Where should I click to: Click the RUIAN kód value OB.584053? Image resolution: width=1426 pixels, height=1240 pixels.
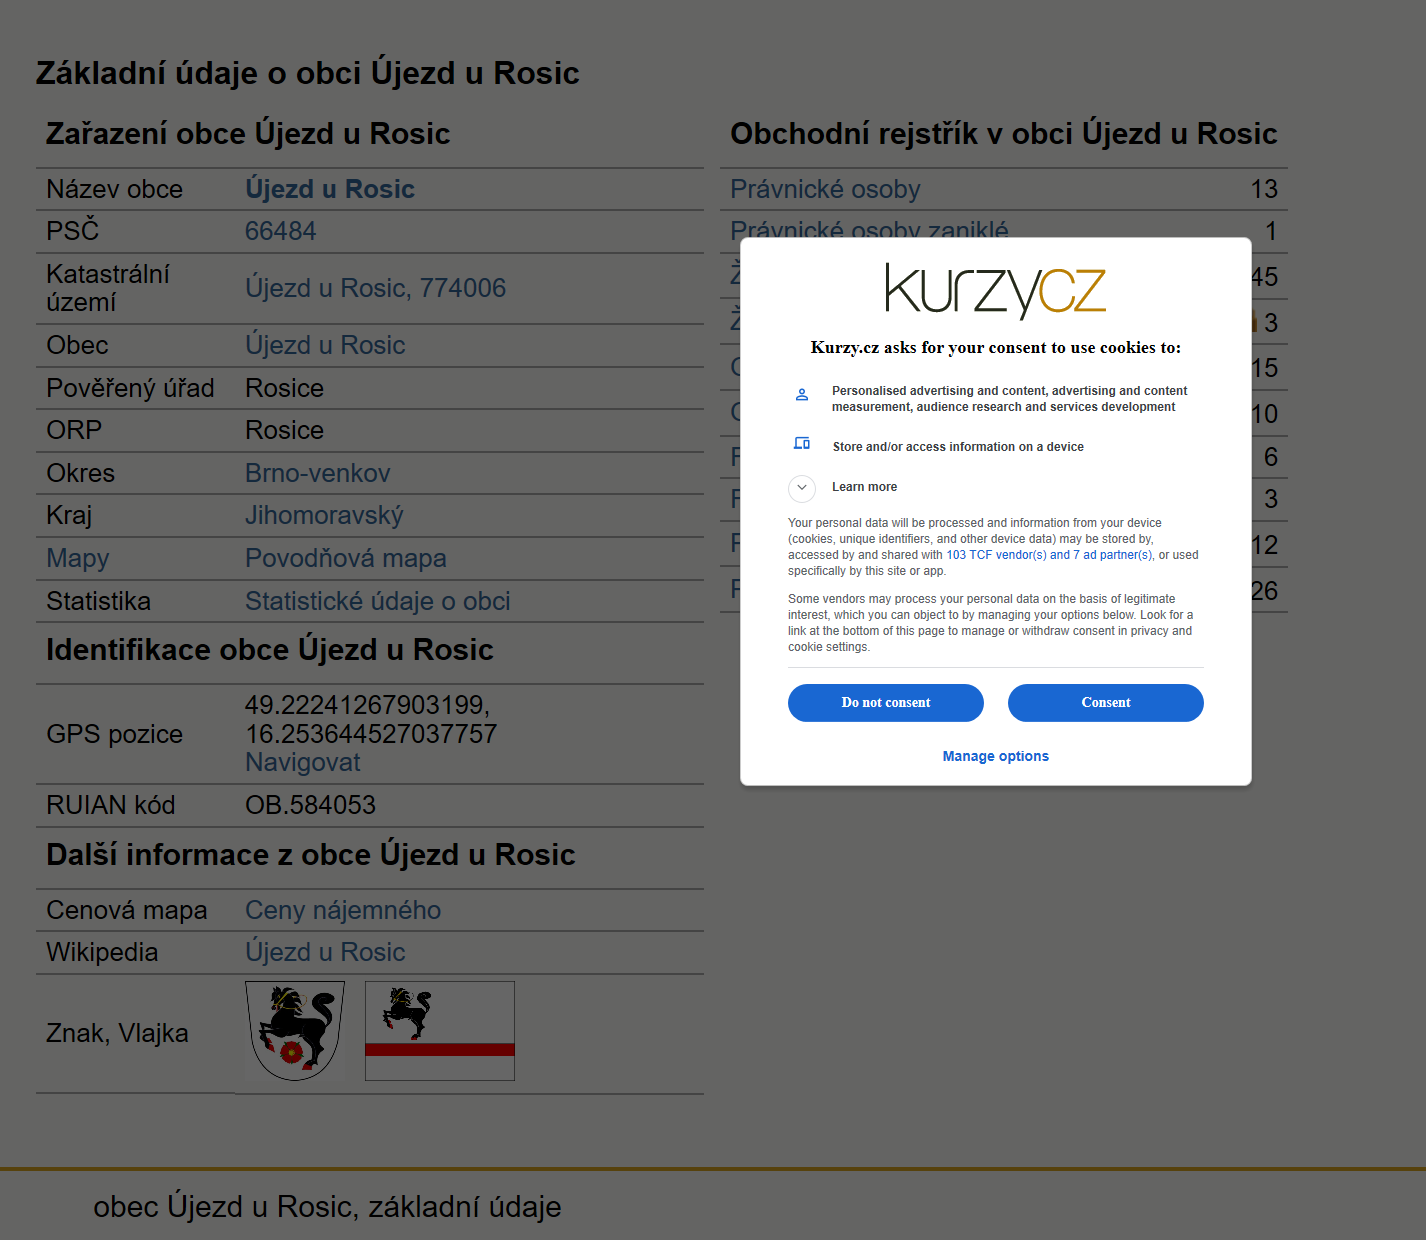coord(311,805)
